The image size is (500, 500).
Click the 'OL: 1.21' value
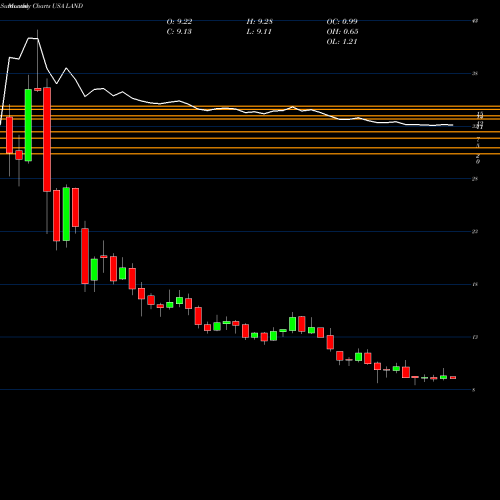click(342, 42)
